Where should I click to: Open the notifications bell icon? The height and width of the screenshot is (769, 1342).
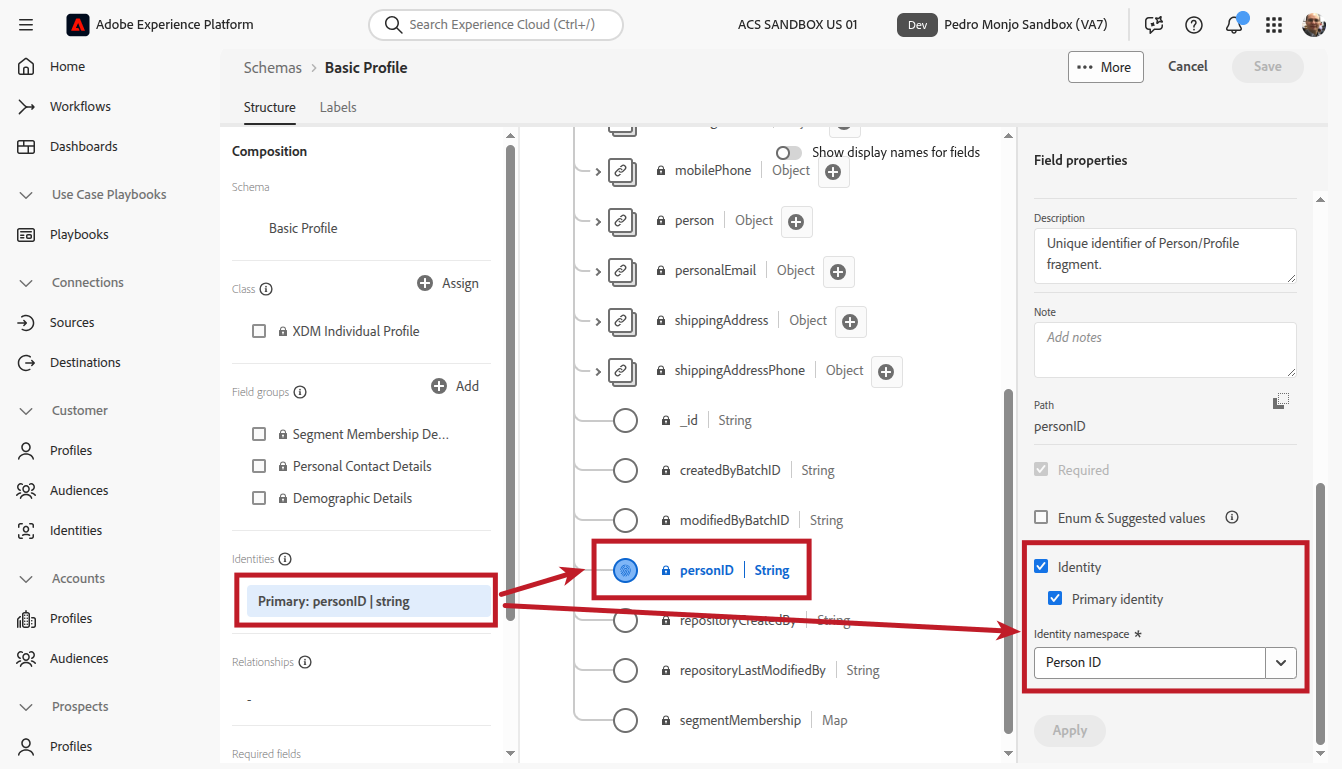coord(1233,25)
